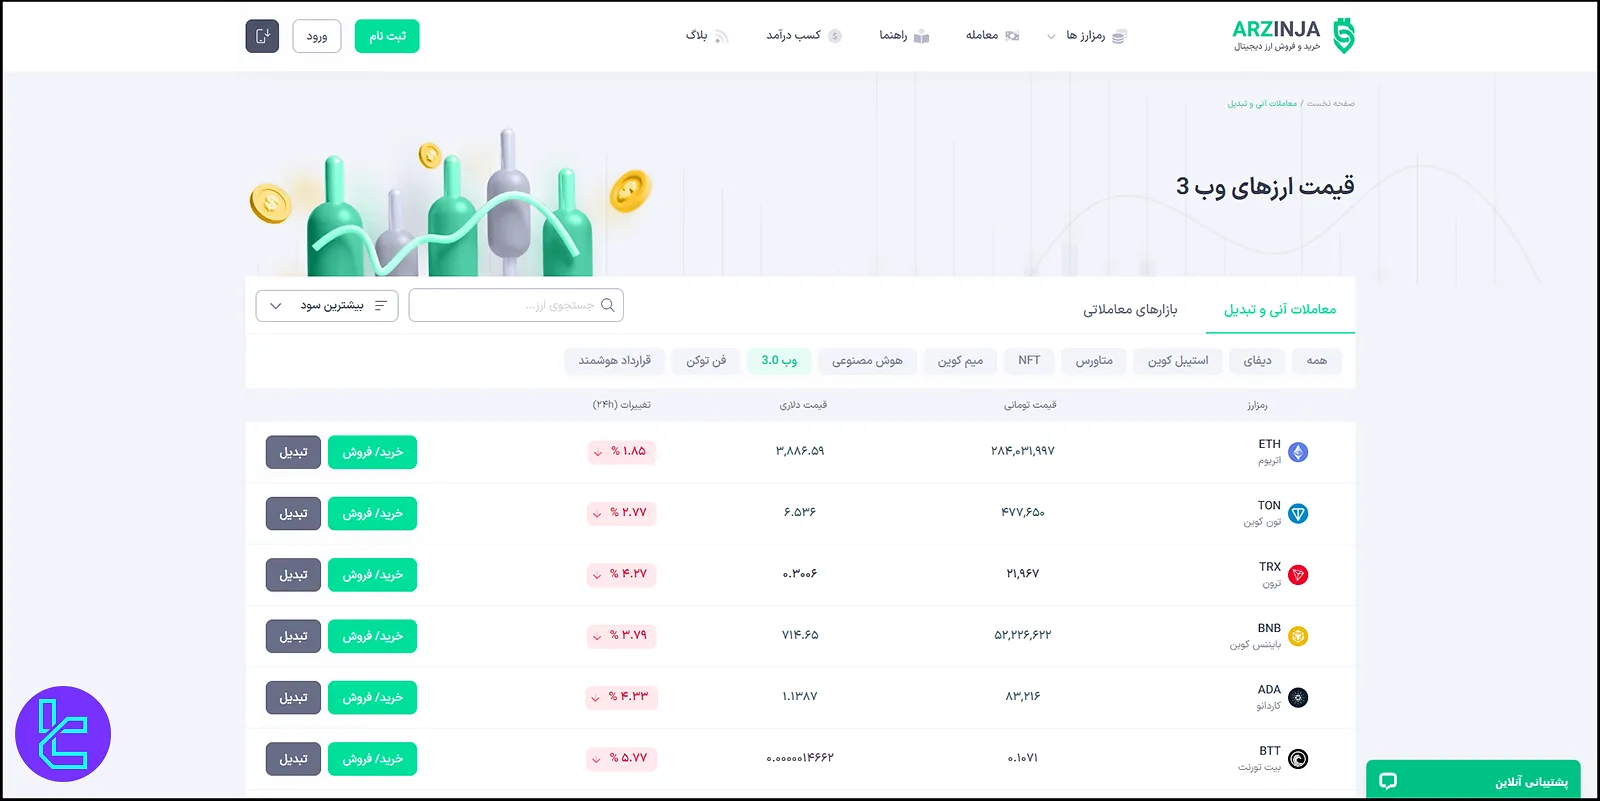Click تبدیل button for ETH
The width and height of the screenshot is (1600, 801).
293,452
